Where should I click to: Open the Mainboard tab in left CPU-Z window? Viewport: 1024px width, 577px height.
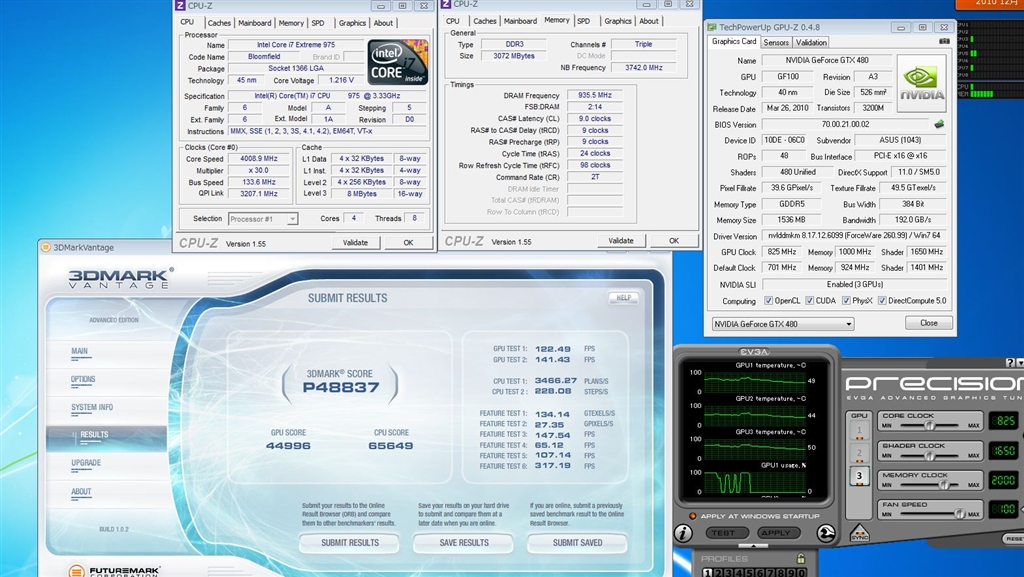[x=254, y=23]
